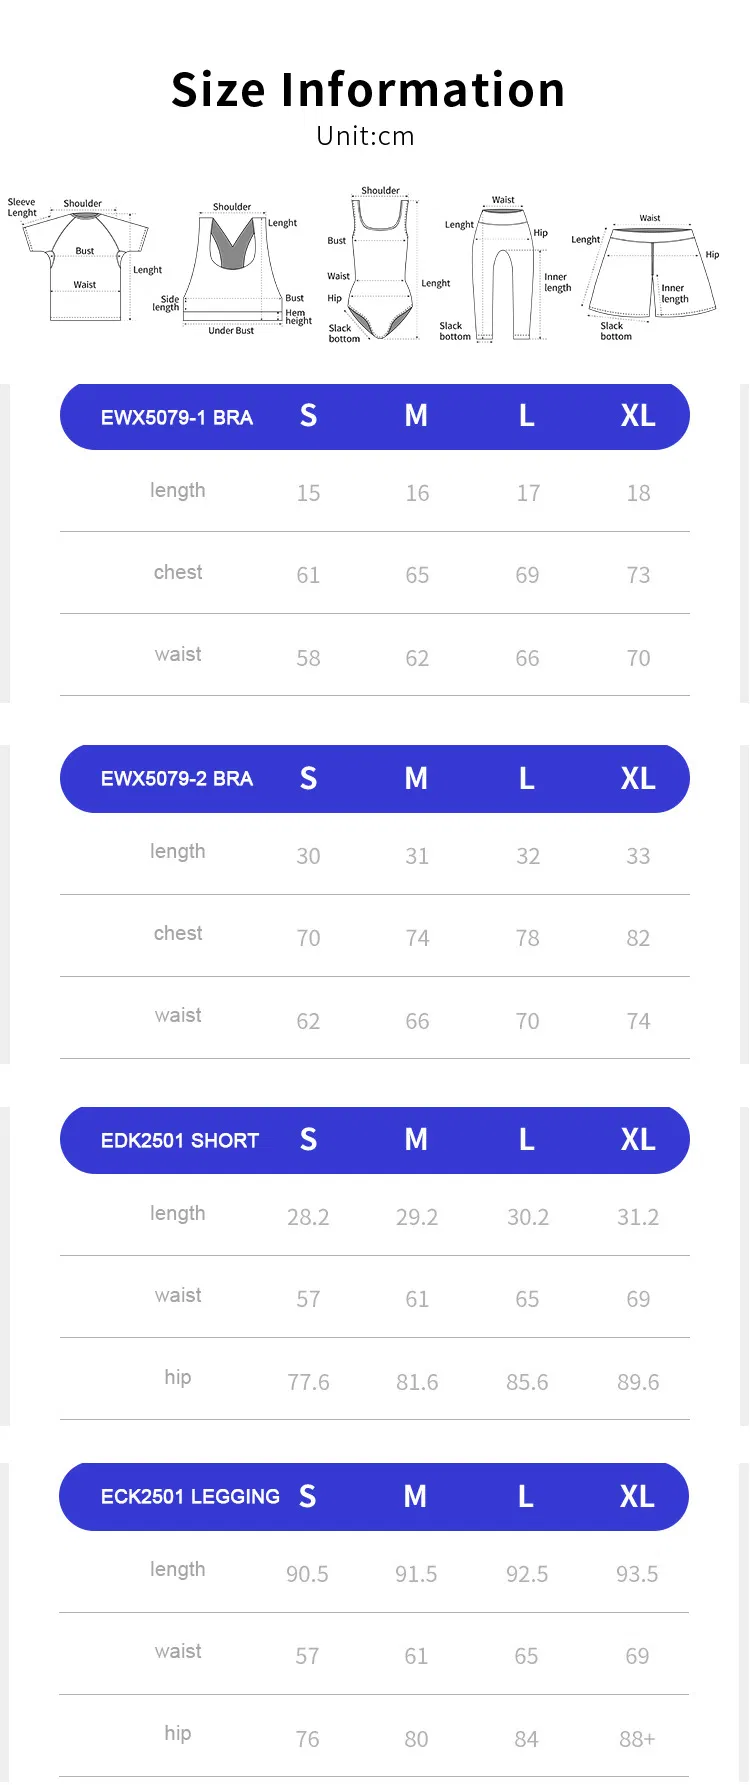Viewport: 750px width, 1785px height.
Task: Select the EWX5079-2 BRA table header label
Action: (x=177, y=779)
